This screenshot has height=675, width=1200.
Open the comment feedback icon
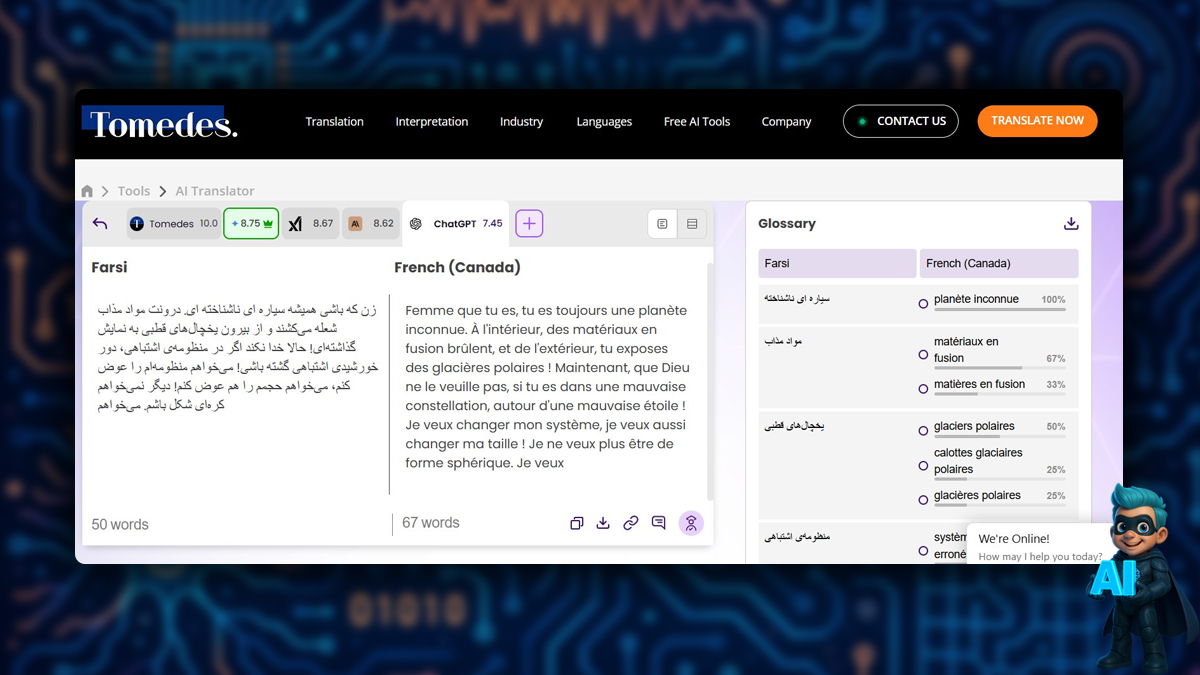(x=658, y=522)
